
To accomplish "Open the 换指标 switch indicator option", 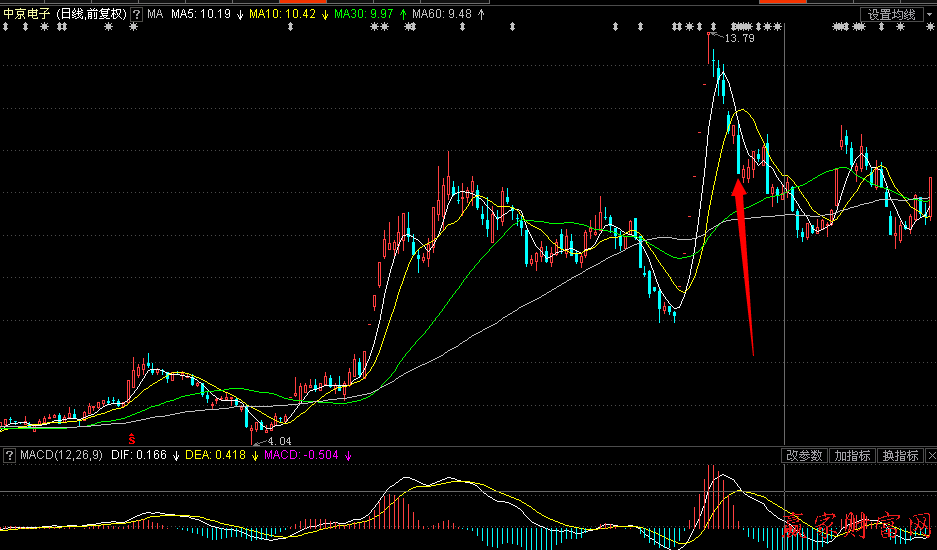I will [899, 456].
